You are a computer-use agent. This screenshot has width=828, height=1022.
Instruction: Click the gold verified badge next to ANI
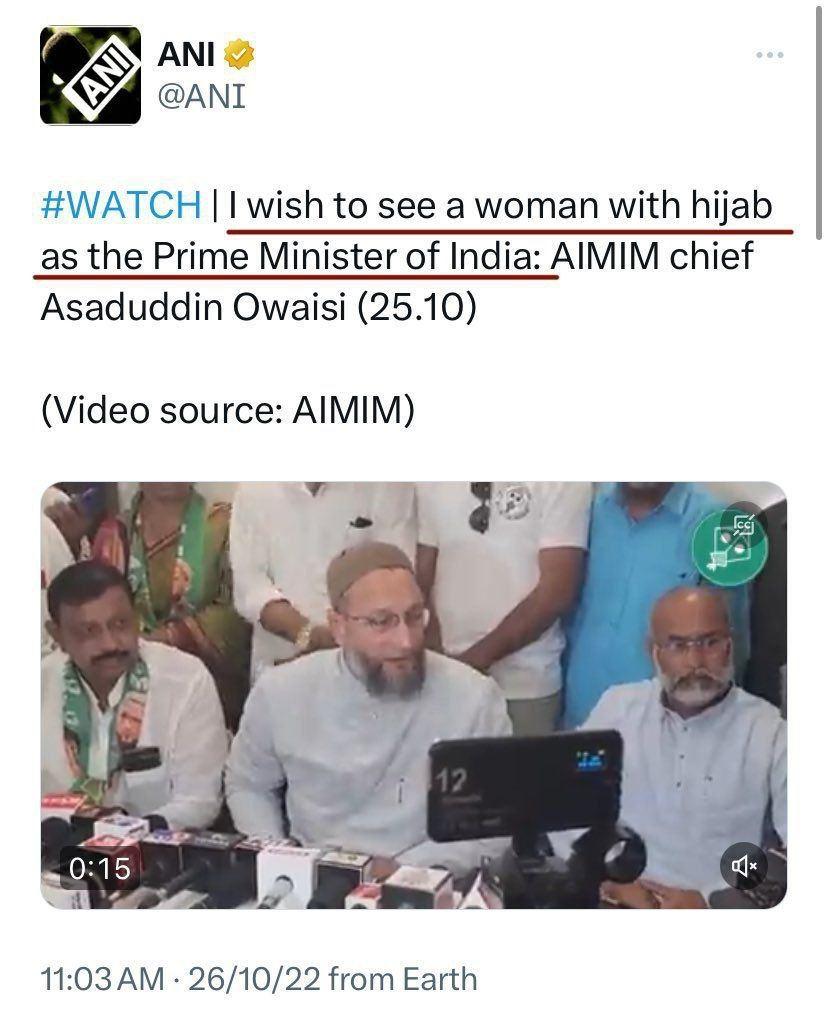click(239, 54)
